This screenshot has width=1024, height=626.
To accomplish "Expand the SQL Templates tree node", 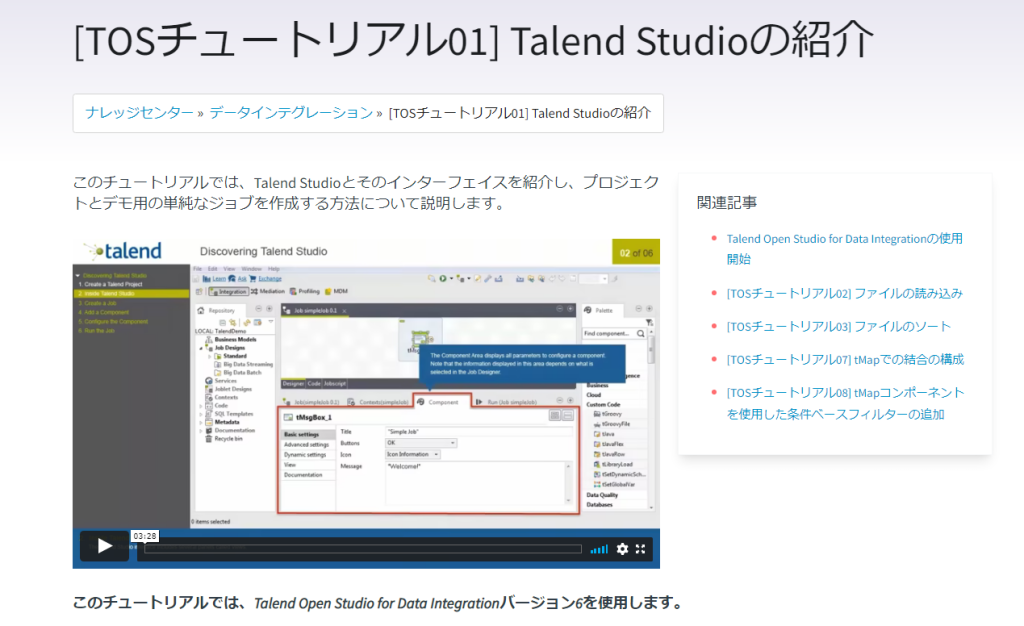I will click(x=201, y=414).
